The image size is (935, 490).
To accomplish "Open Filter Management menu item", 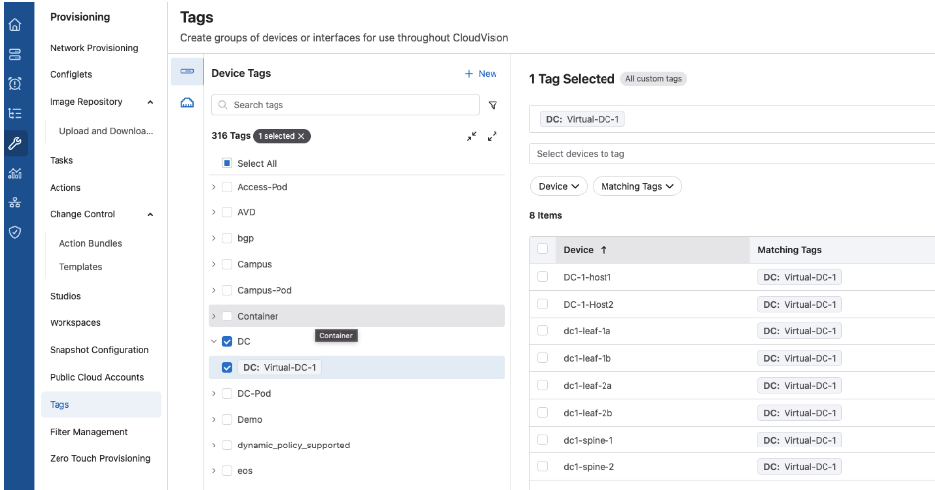I will coord(89,432).
